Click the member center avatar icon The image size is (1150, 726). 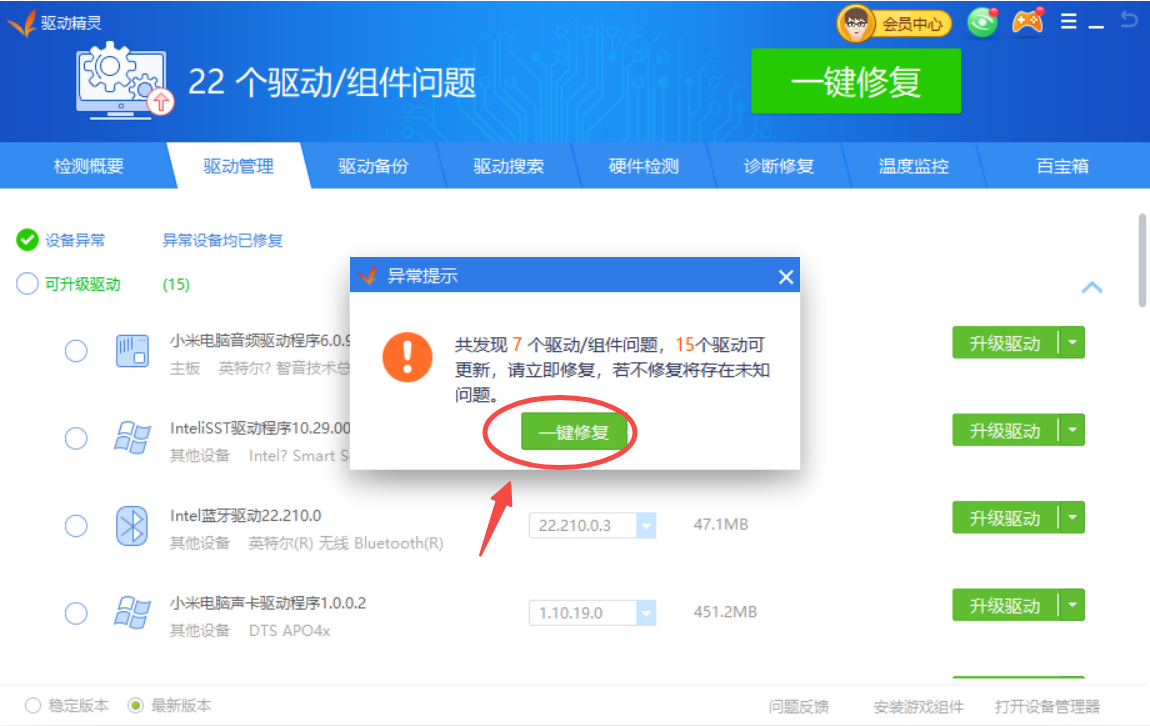pyautogui.click(x=856, y=24)
